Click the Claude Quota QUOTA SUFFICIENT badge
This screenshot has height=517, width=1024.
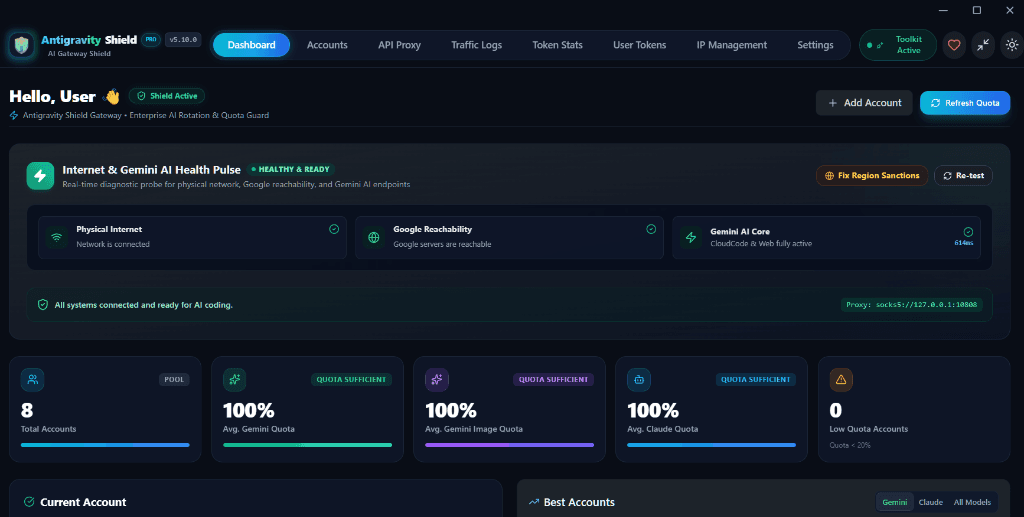pos(756,379)
